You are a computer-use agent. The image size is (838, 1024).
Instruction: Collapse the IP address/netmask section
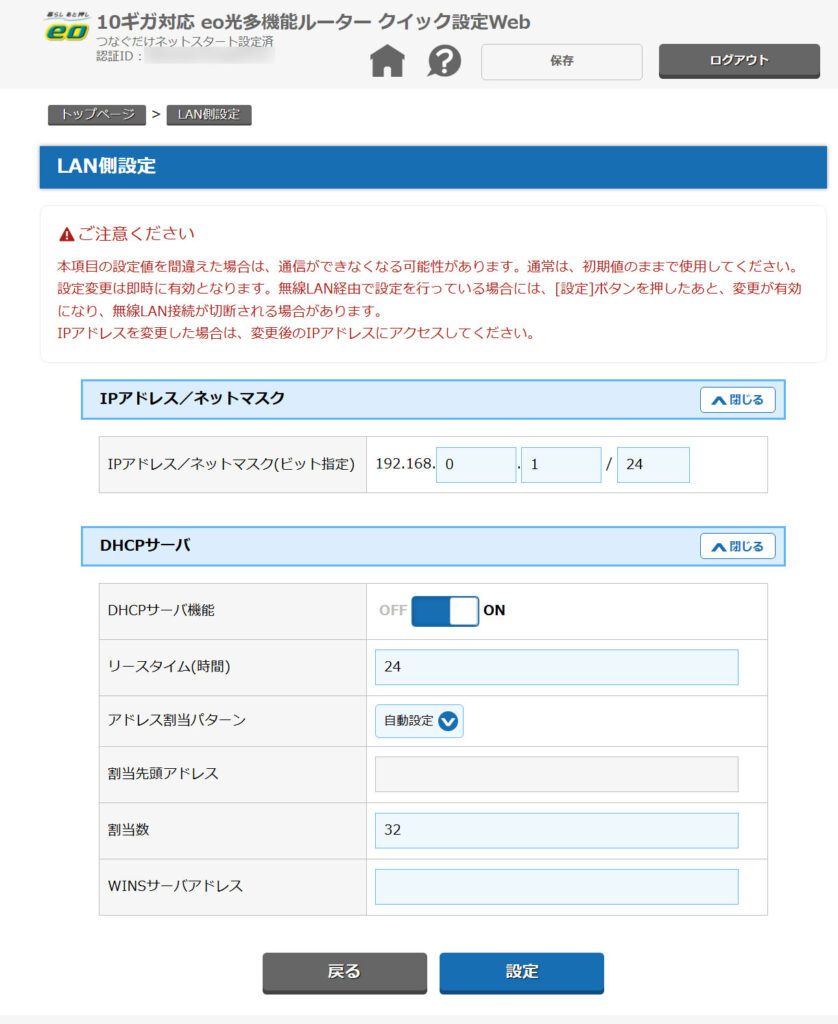pyautogui.click(x=737, y=400)
